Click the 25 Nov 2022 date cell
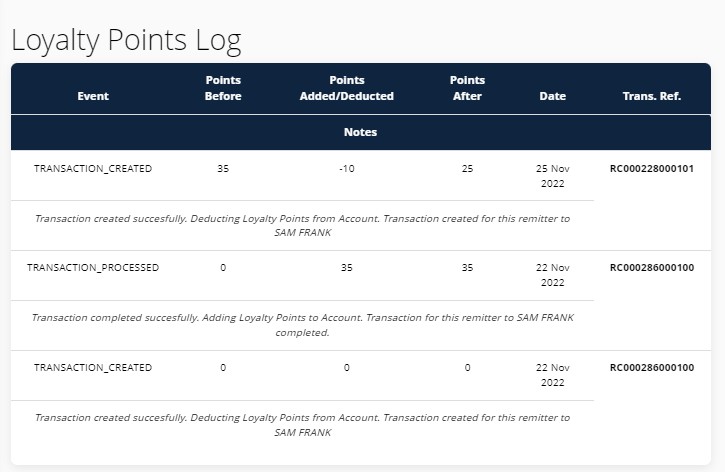Screen dimensions: 725x472 [553, 176]
